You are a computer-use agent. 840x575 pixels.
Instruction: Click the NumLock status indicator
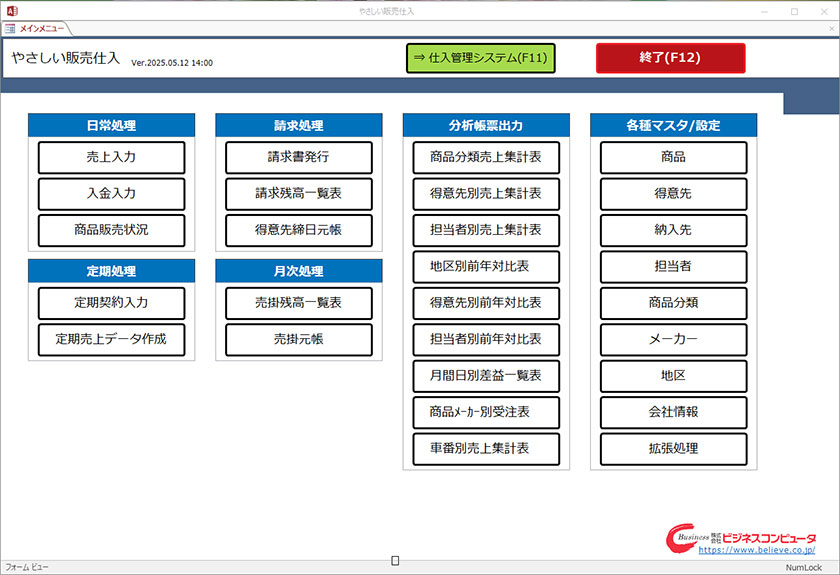click(x=804, y=567)
